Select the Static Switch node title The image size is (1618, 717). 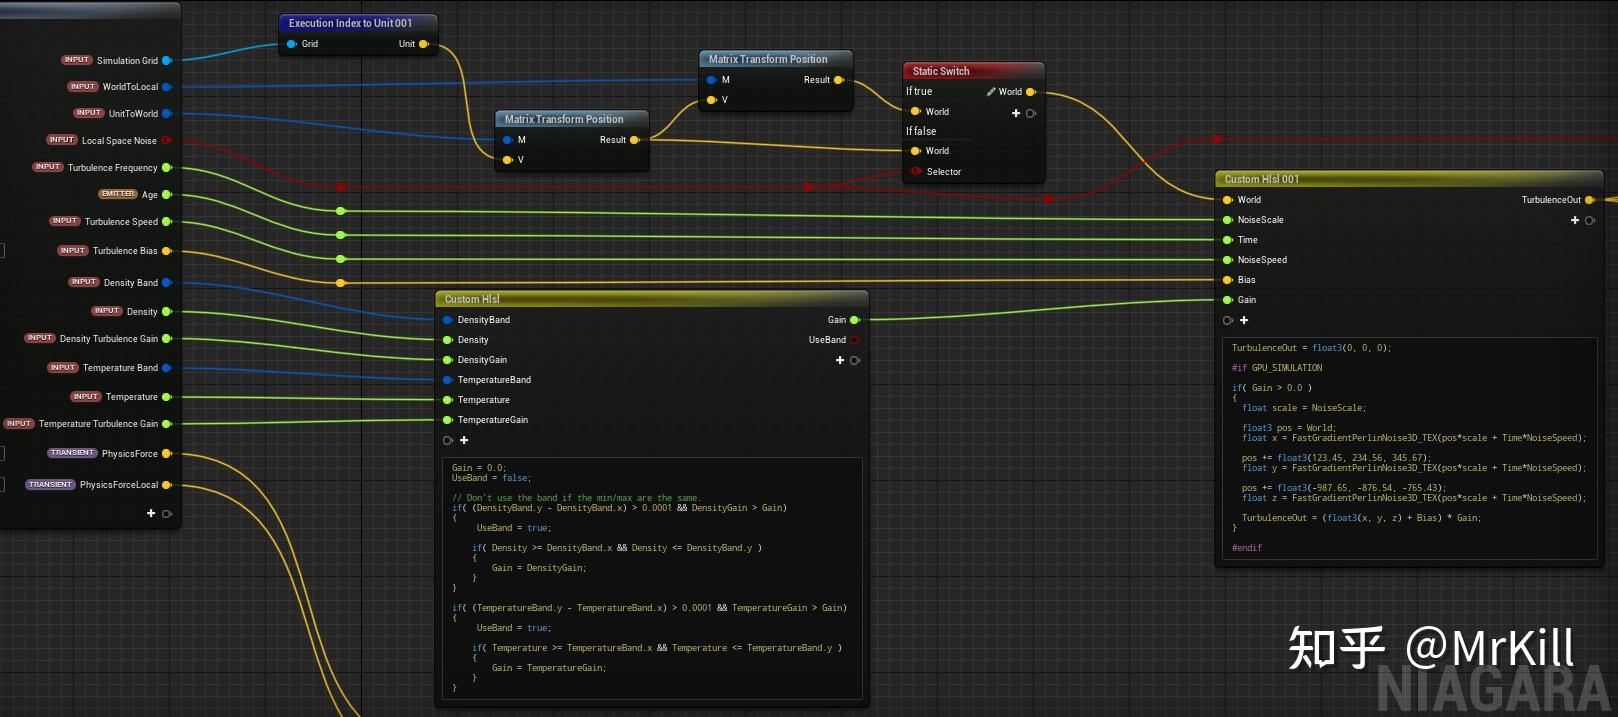click(941, 71)
